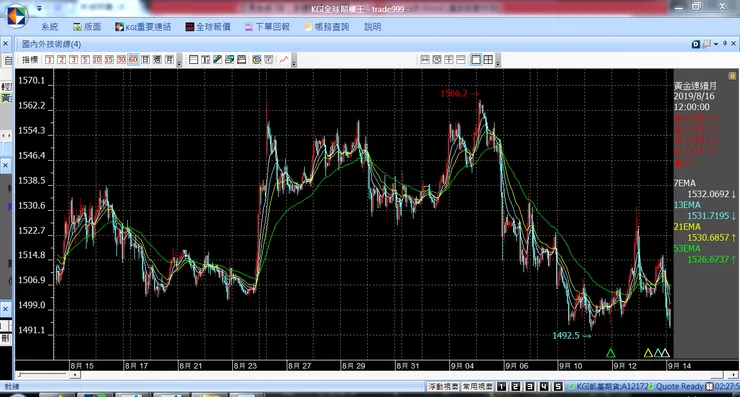Select the single-pane layout icon
The width and height of the screenshot is (740, 397).
[476, 59]
